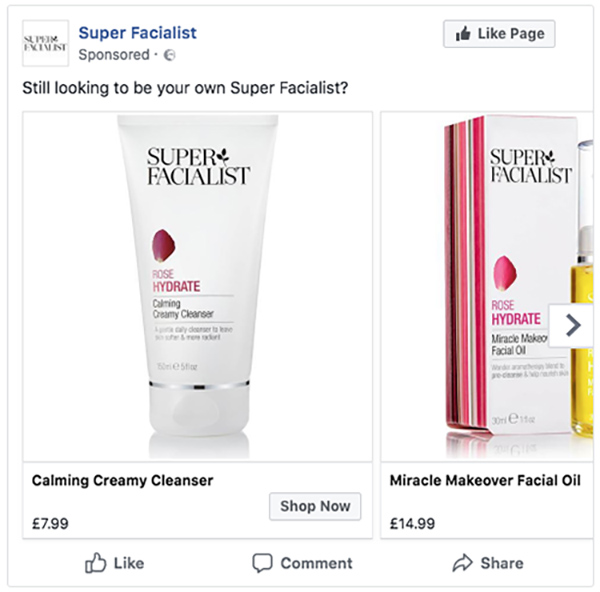Viewport: 600px width, 592px height.
Task: Select the Calming Creamy Cleanser title
Action: [x=123, y=480]
